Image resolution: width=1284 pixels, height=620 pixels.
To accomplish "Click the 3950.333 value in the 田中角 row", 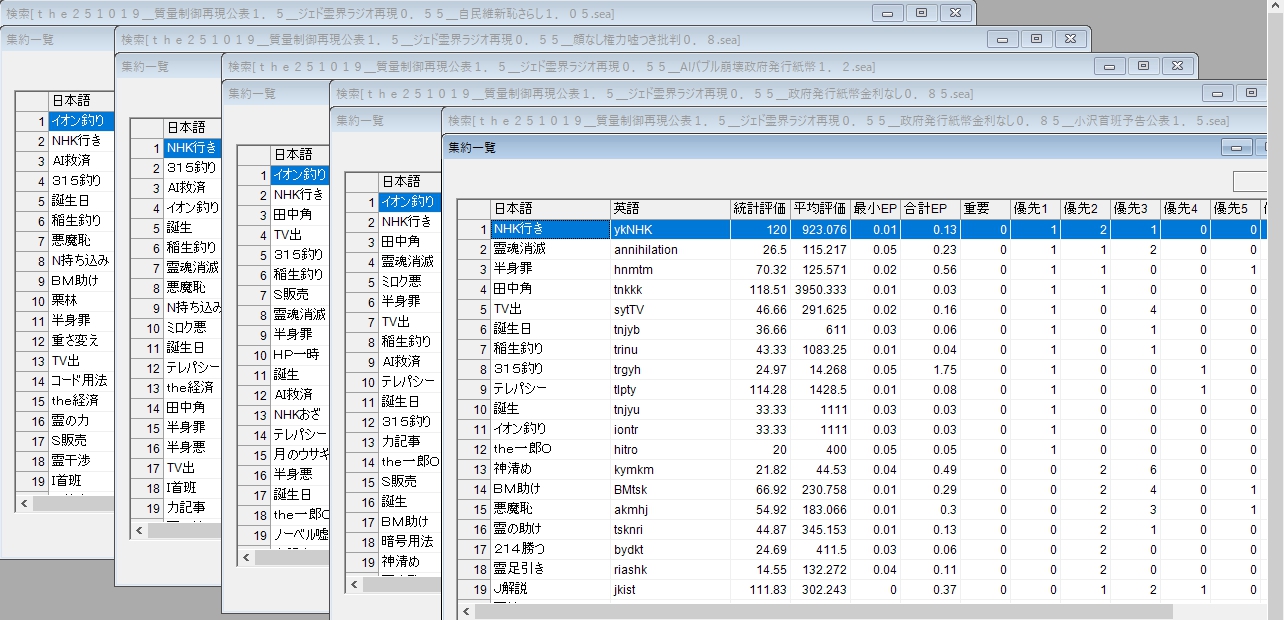I will point(820,289).
